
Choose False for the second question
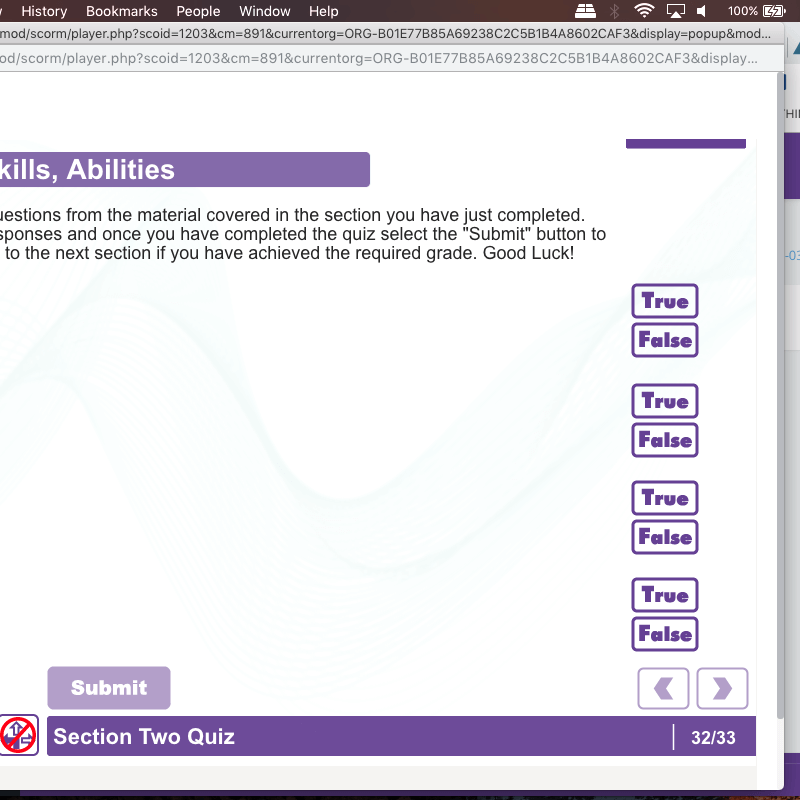tap(665, 440)
